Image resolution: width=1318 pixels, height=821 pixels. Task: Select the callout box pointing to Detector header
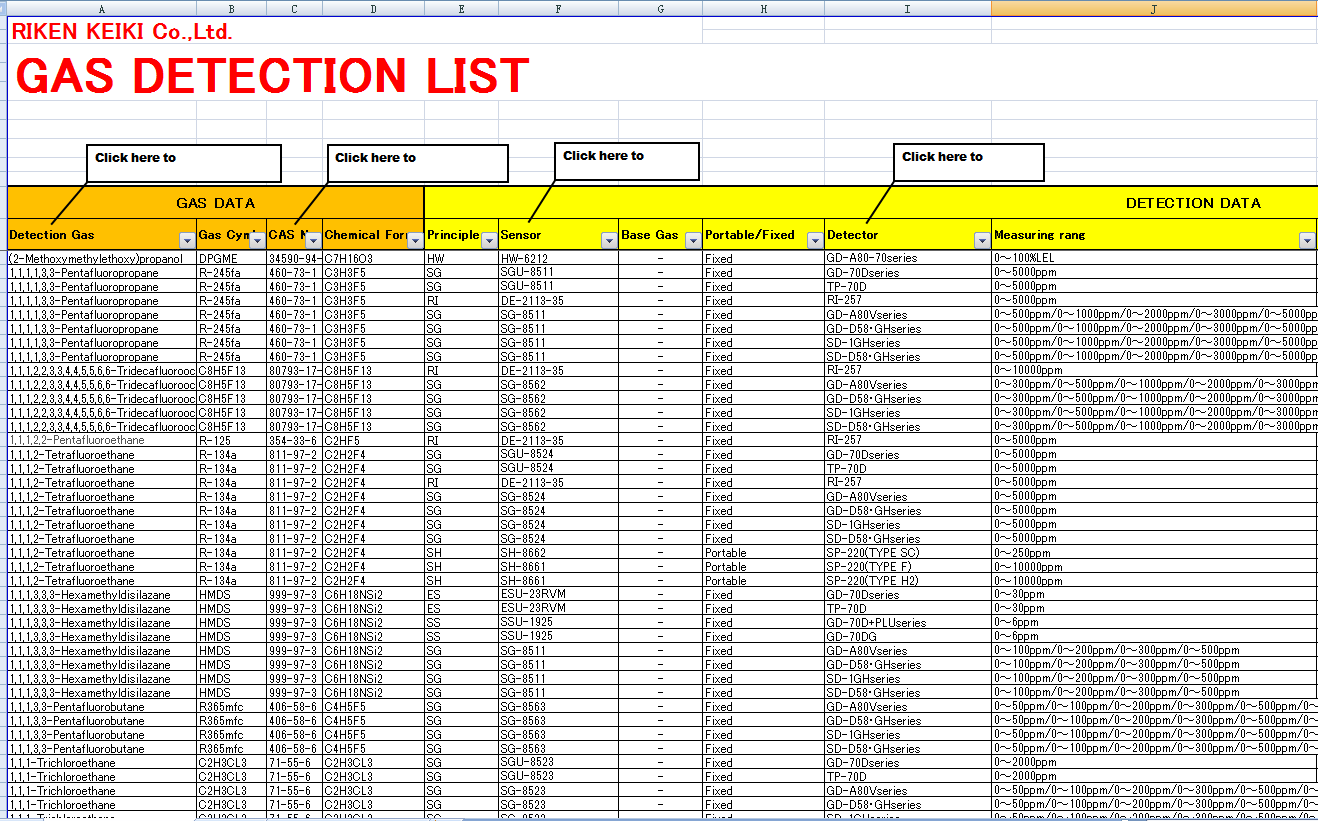968,162
